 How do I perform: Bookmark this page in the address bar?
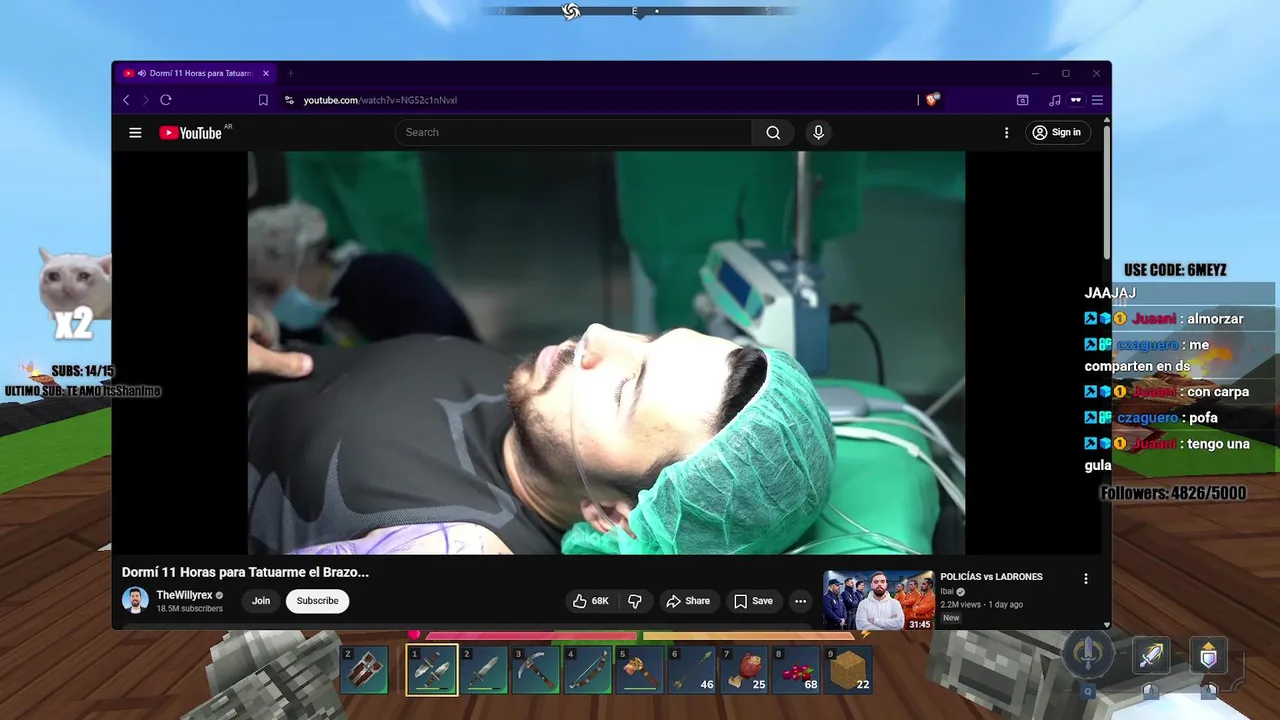tap(263, 100)
